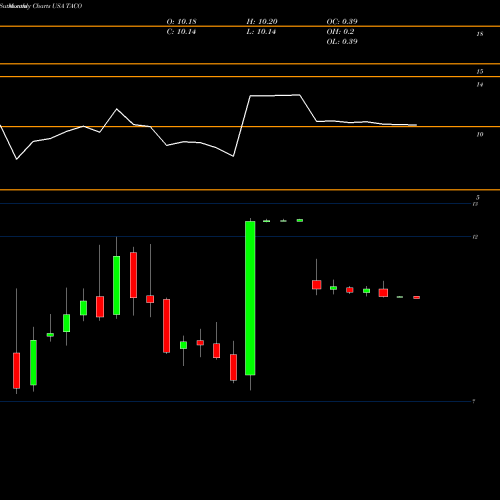Image resolution: width=500 pixels, height=500 pixels.
Task: Click the "15" price axis label
Action: click(480, 71)
